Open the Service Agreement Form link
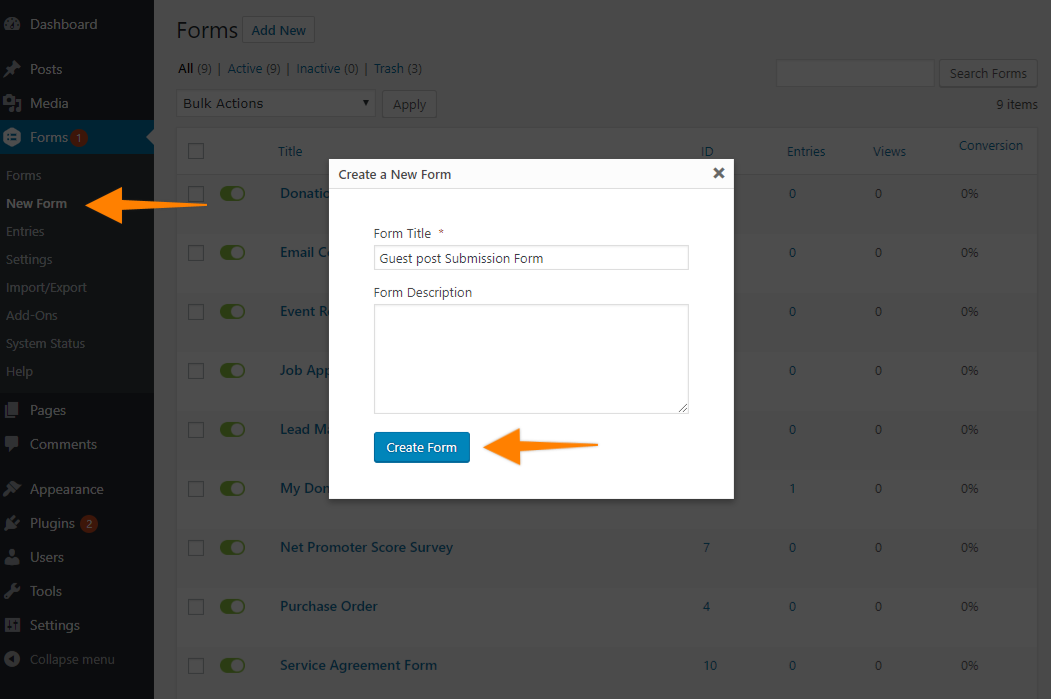Image resolution: width=1051 pixels, height=699 pixels. click(x=359, y=665)
